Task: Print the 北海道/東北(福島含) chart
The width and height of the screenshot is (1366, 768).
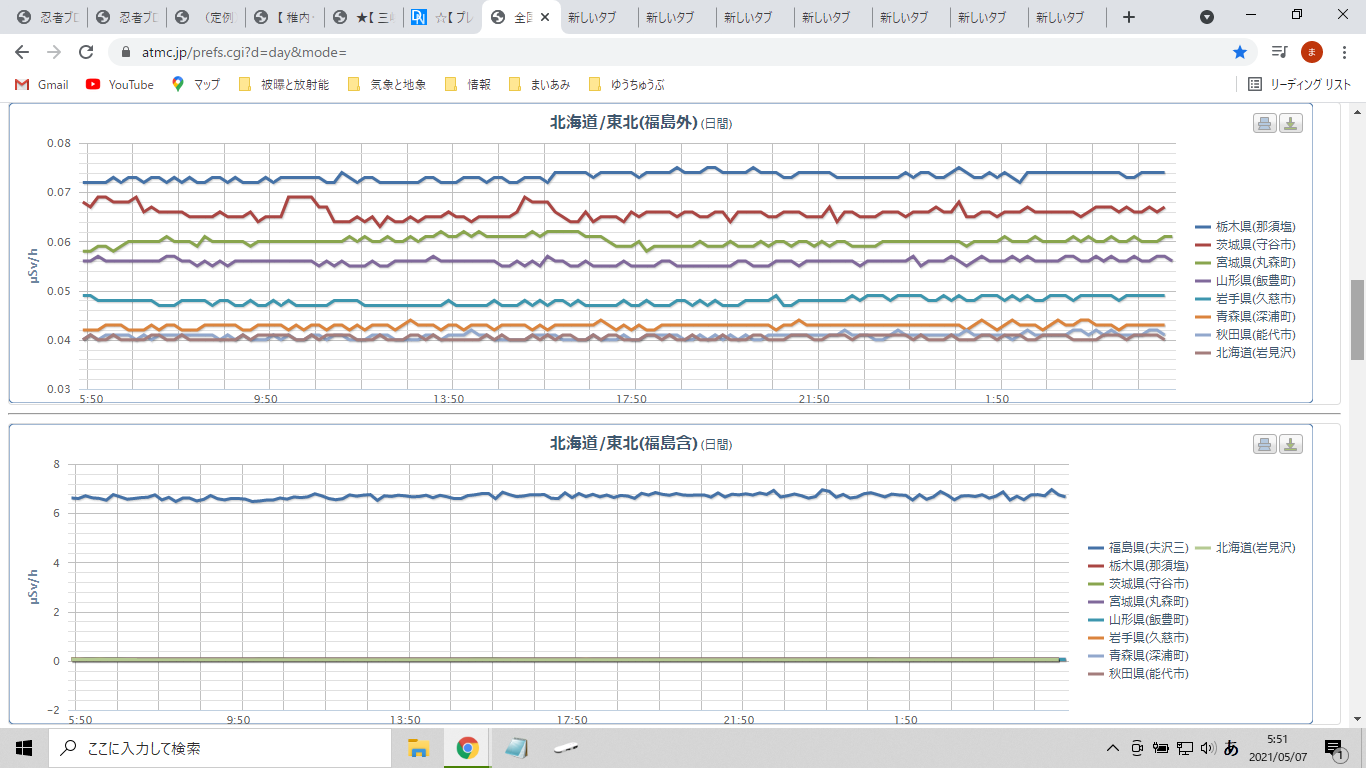Action: [1265, 444]
